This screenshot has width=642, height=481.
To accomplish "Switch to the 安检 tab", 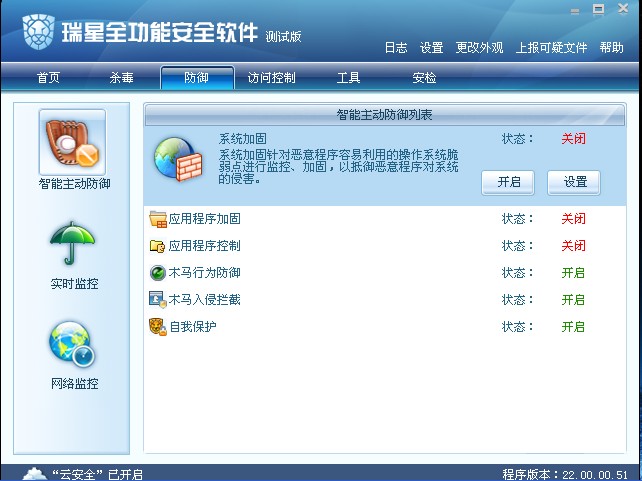I will tap(424, 77).
